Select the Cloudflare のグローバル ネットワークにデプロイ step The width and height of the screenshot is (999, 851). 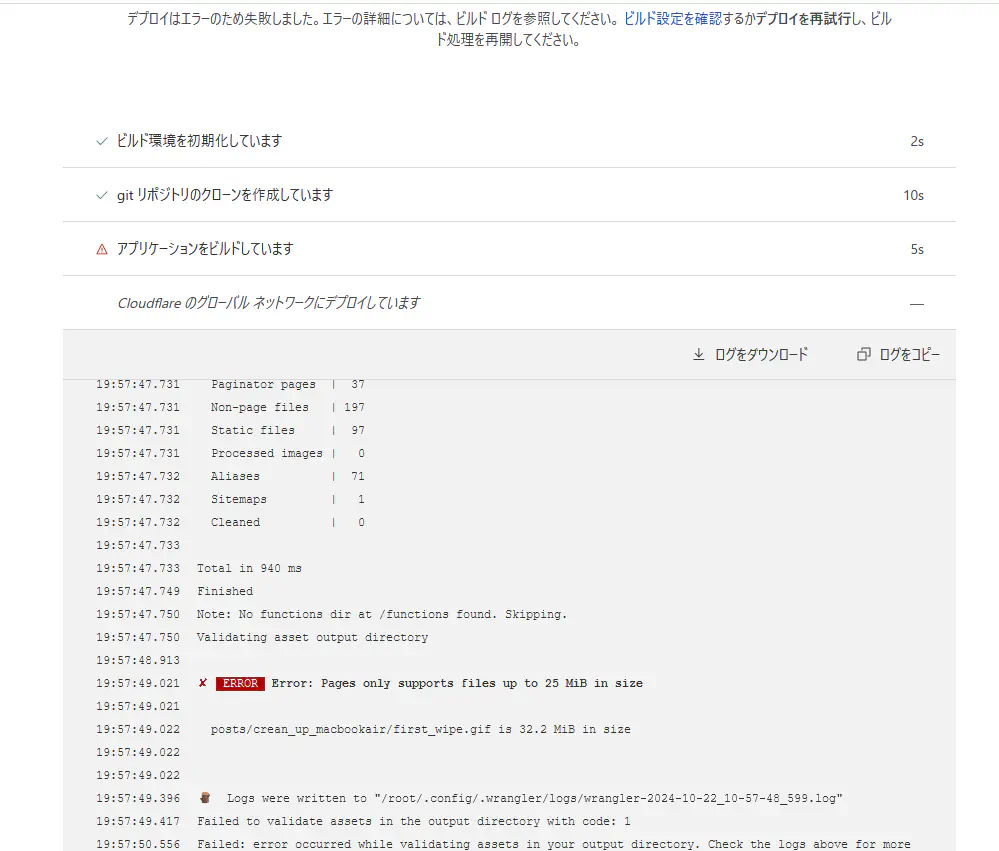[x=269, y=303]
